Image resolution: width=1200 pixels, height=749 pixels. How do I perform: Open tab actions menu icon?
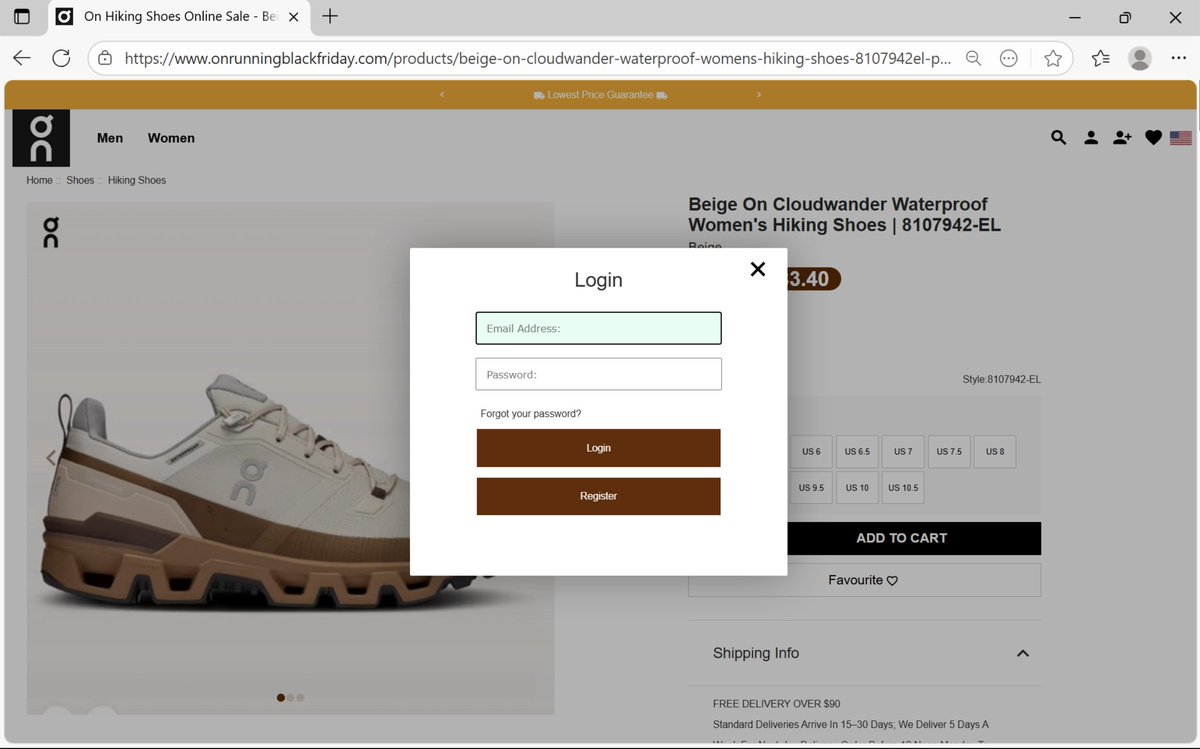(22, 17)
